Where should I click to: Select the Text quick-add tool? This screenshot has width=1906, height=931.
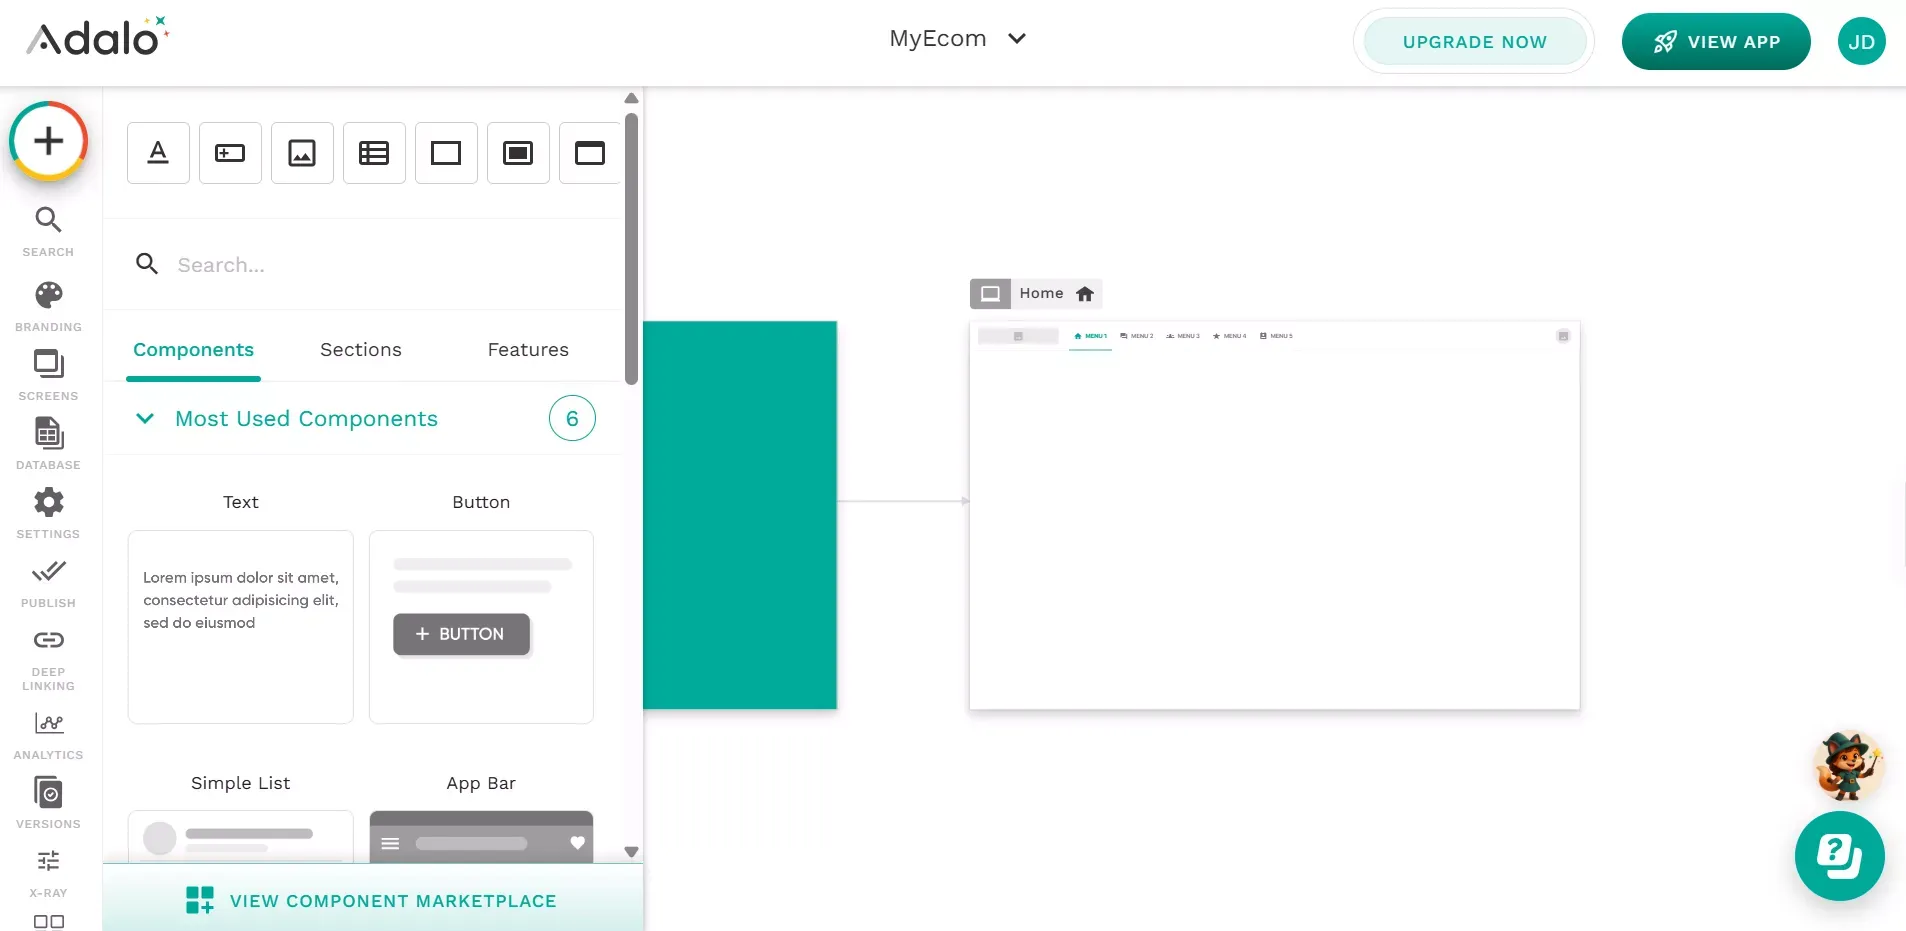point(158,153)
